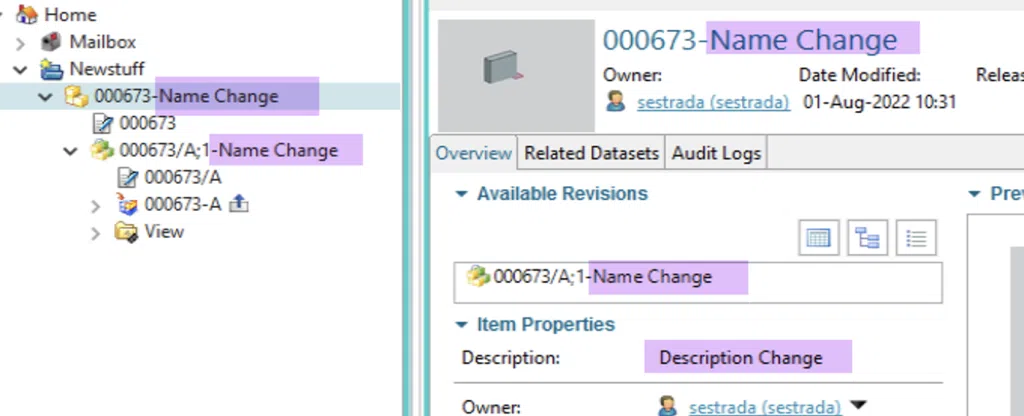Select 000673/A;1-Name Change in Available Revisions
1024x416 pixels.
click(x=602, y=277)
